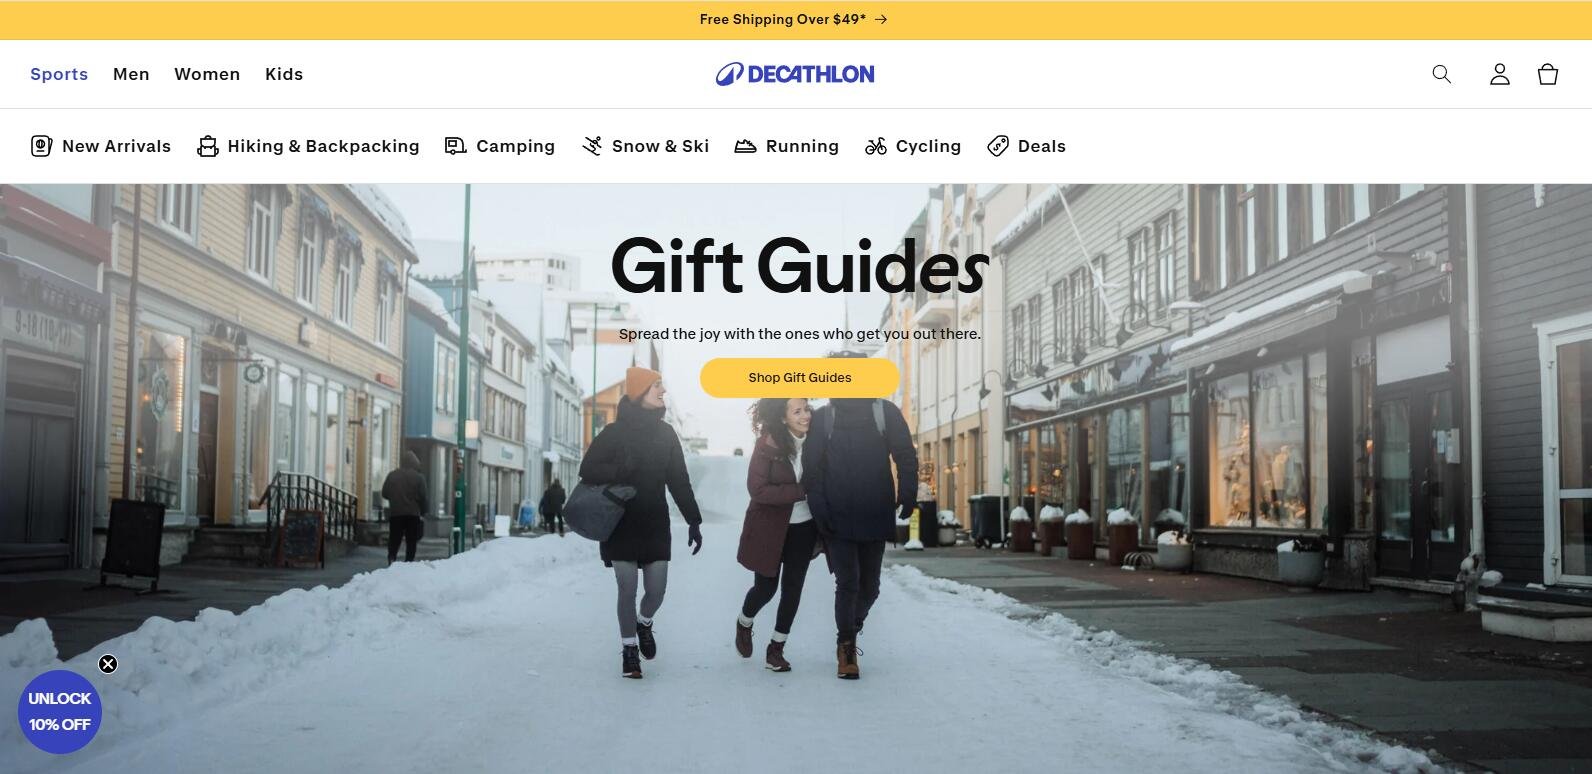The width and height of the screenshot is (1592, 774).
Task: Click the Snow & Ski skier icon
Action: [x=592, y=146]
